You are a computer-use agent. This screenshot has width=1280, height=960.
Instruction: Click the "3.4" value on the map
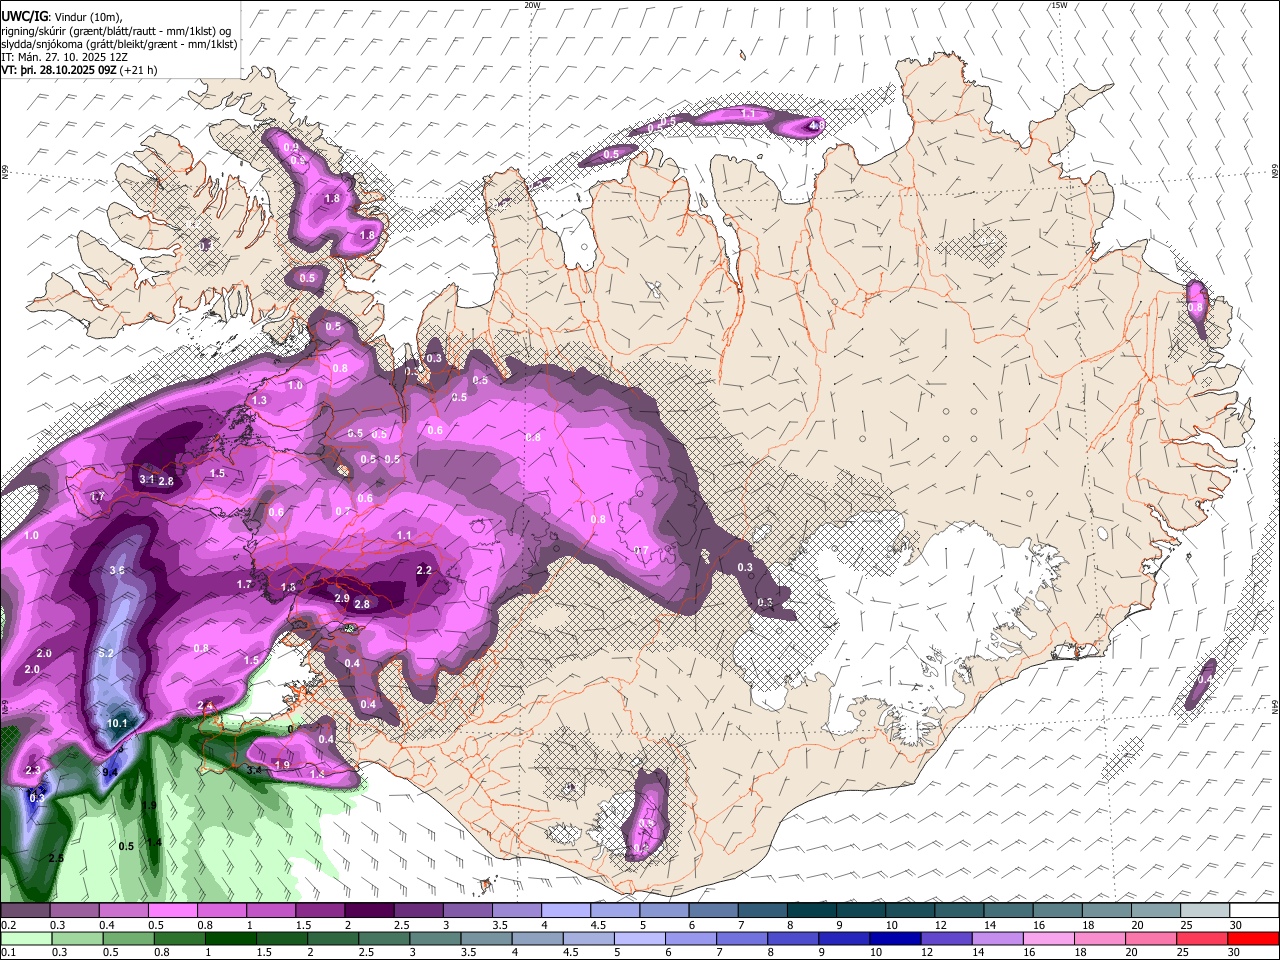point(254,769)
